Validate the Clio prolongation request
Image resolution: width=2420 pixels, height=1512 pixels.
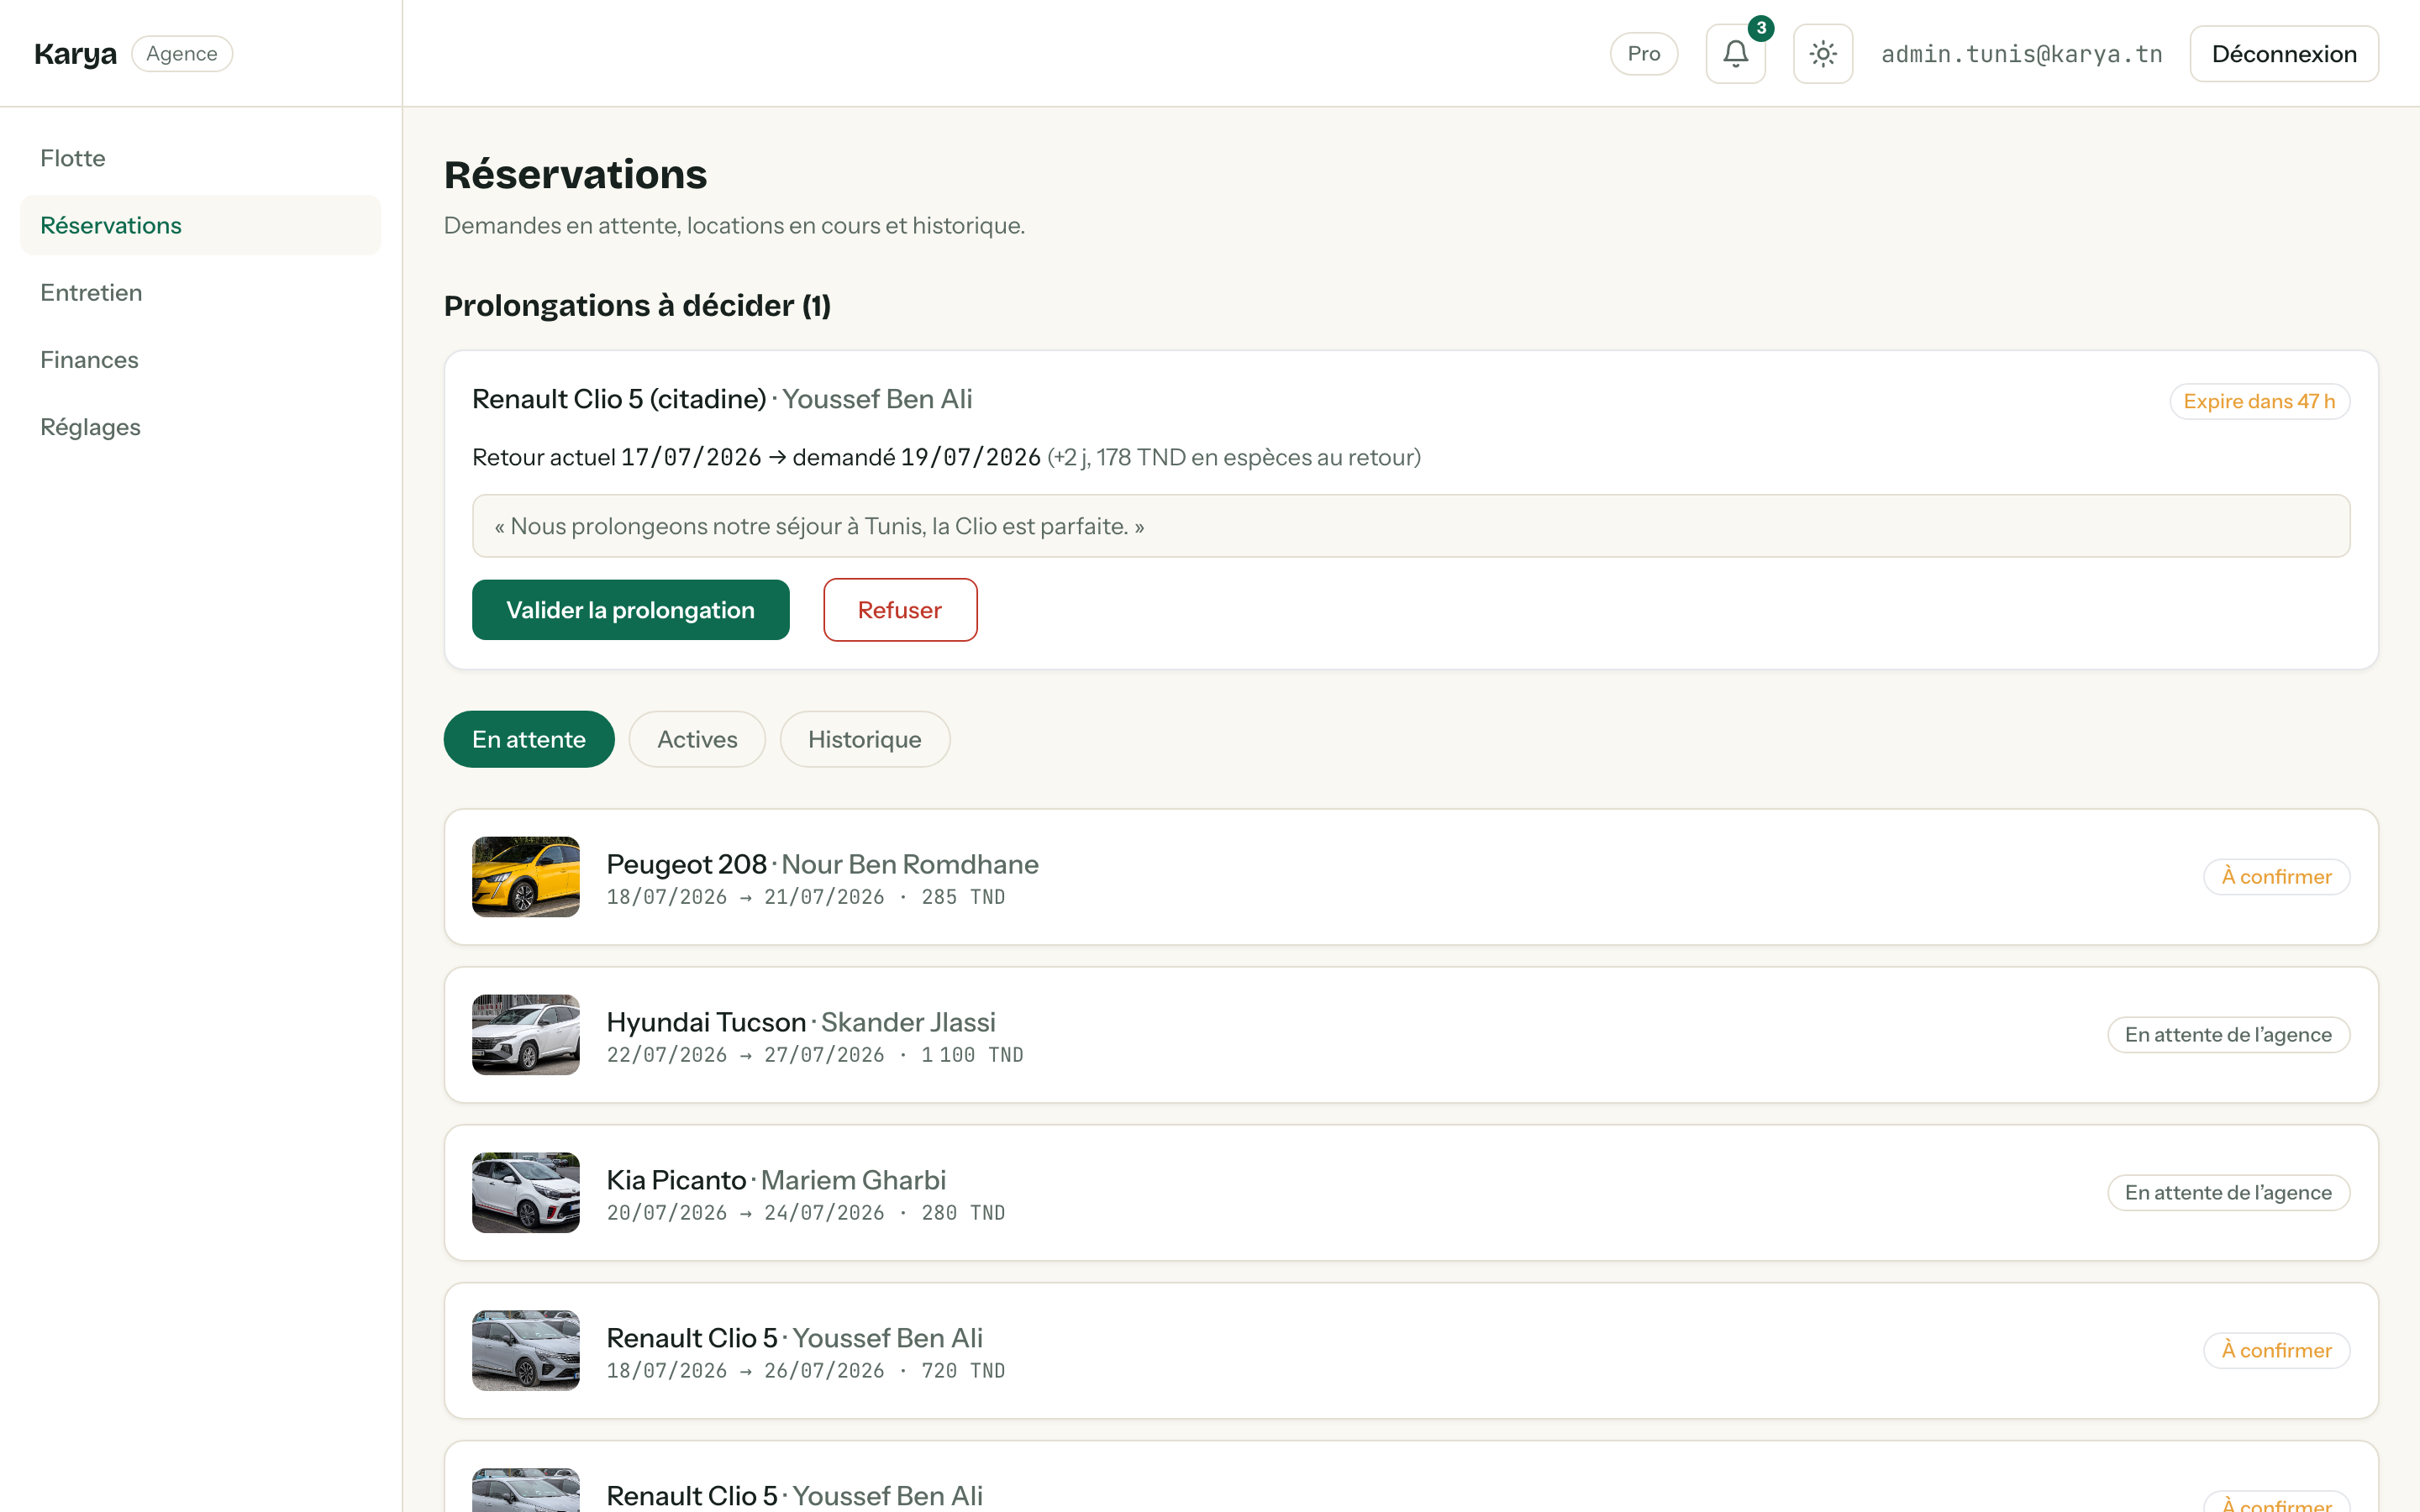tap(631, 610)
